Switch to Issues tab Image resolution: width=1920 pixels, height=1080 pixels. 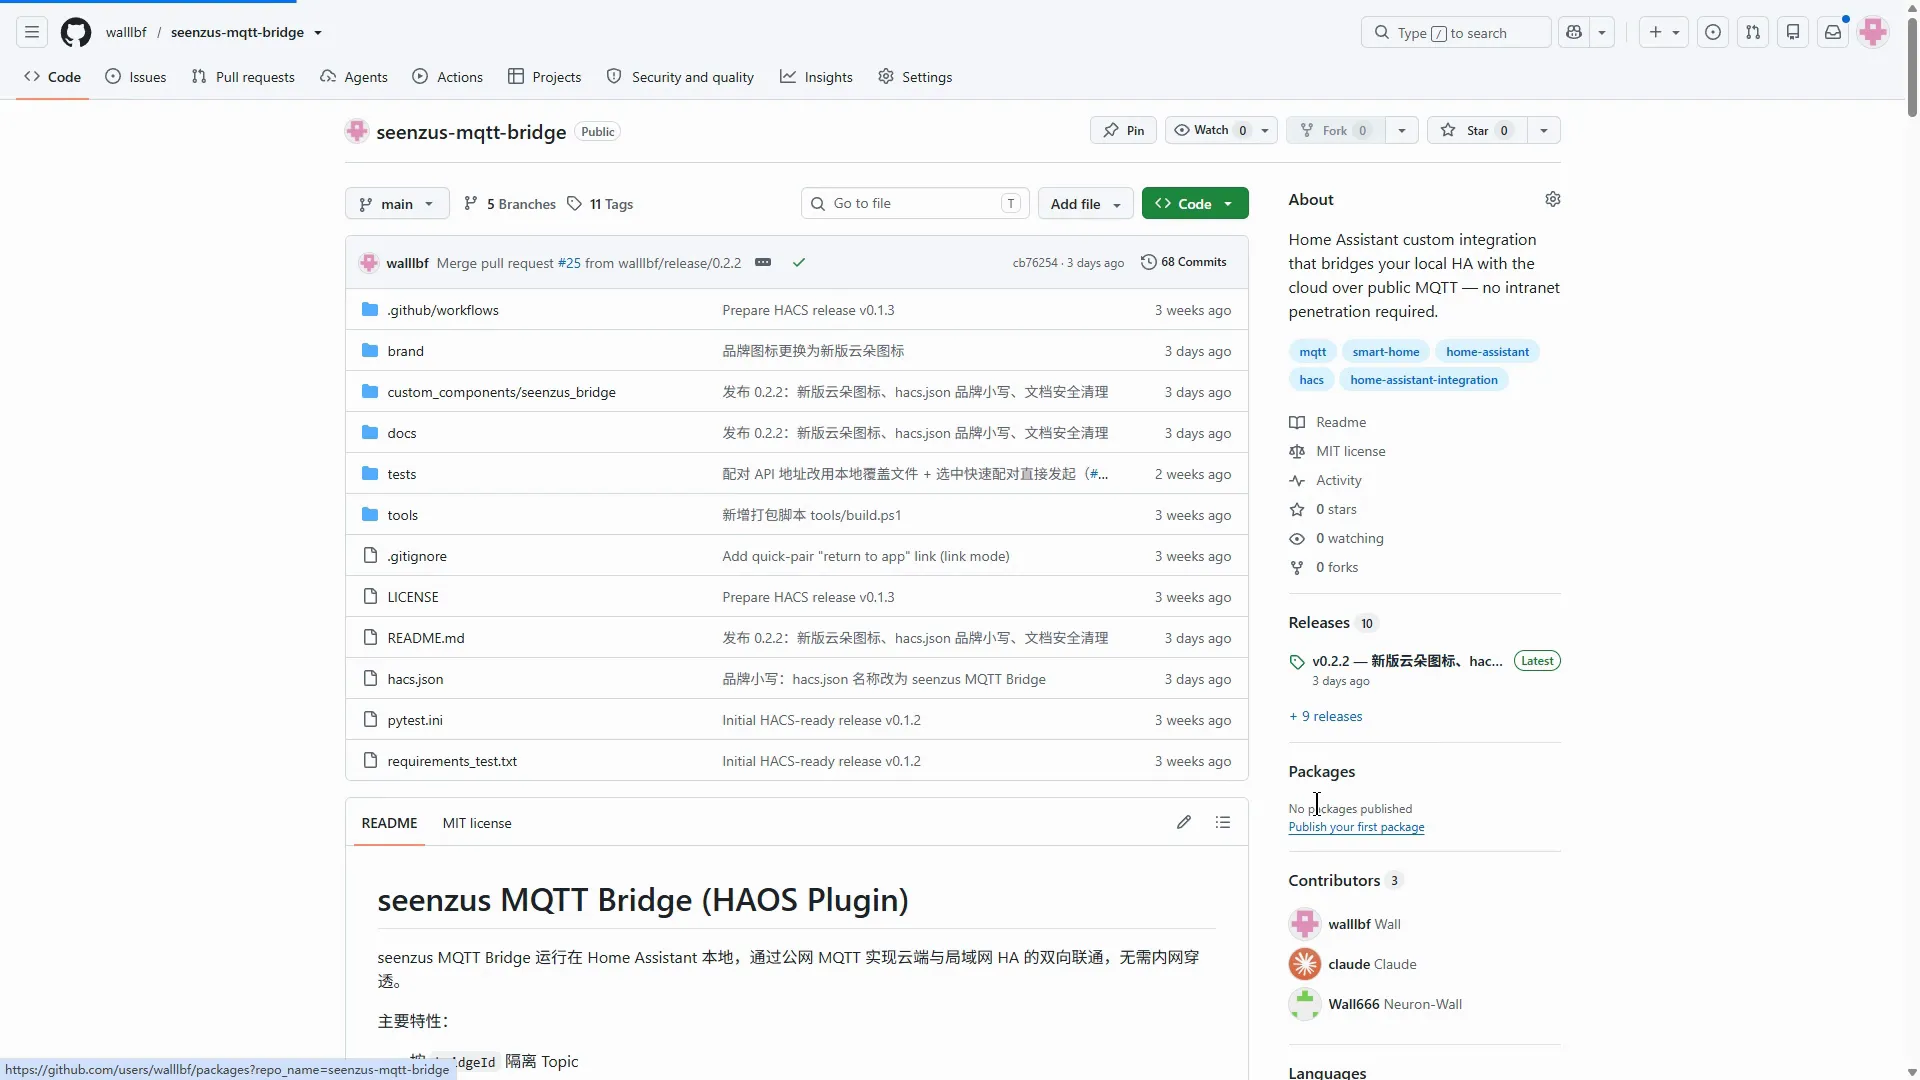[136, 77]
